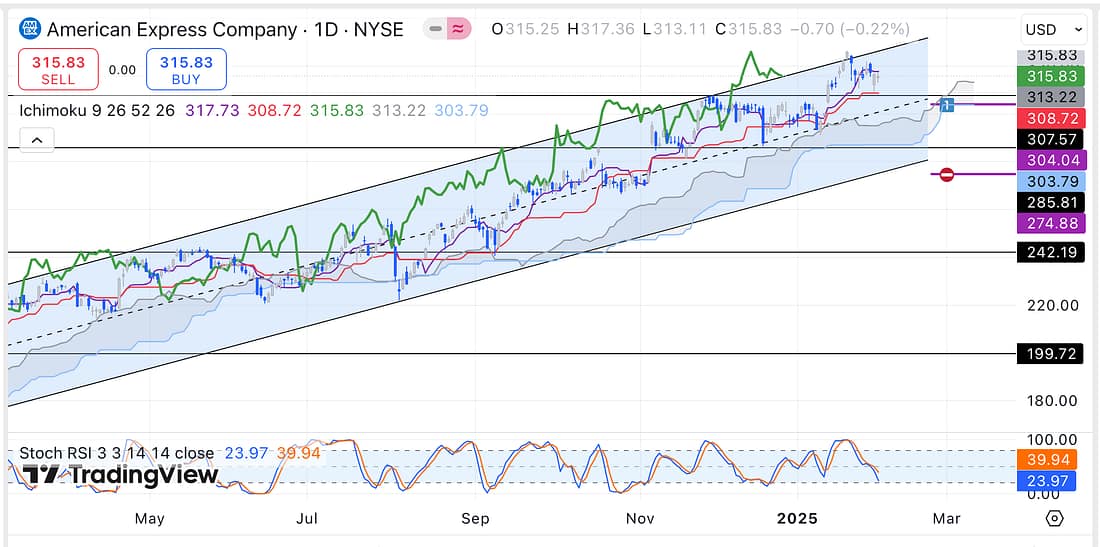
Task: Open the USD currency dropdown
Action: point(1054,30)
